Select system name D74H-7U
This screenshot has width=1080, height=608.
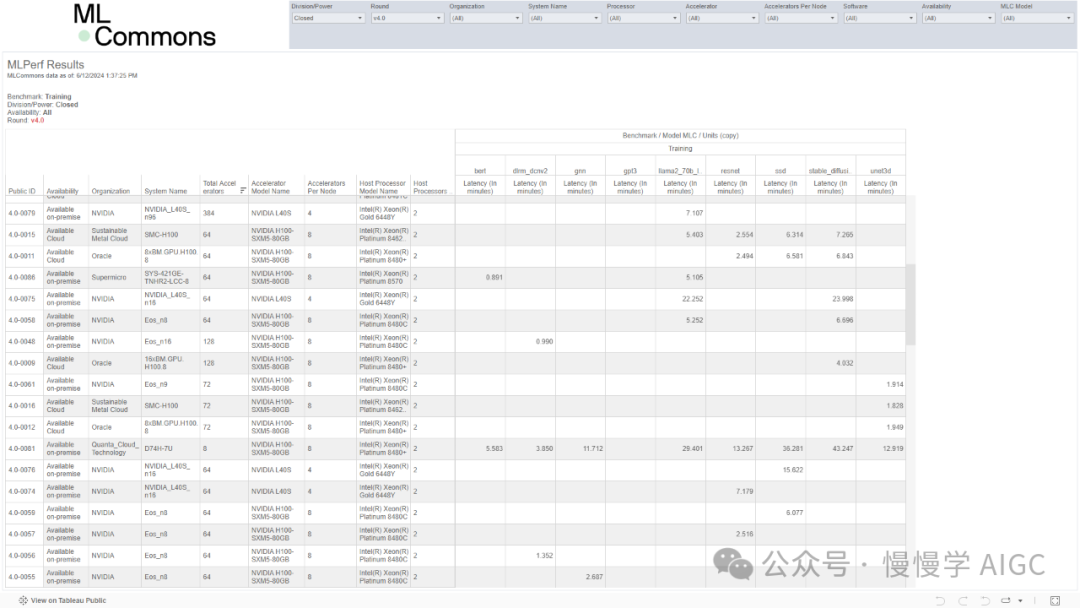pos(158,448)
